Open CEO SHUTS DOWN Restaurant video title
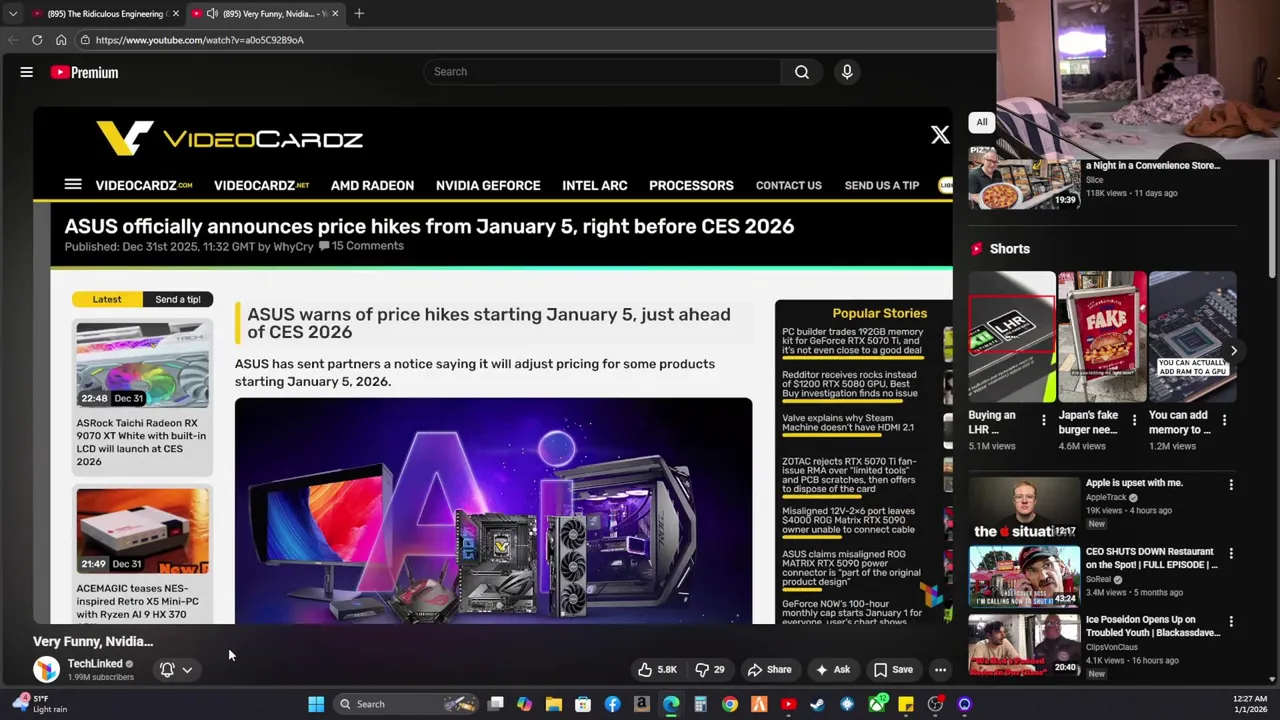 (x=1151, y=558)
